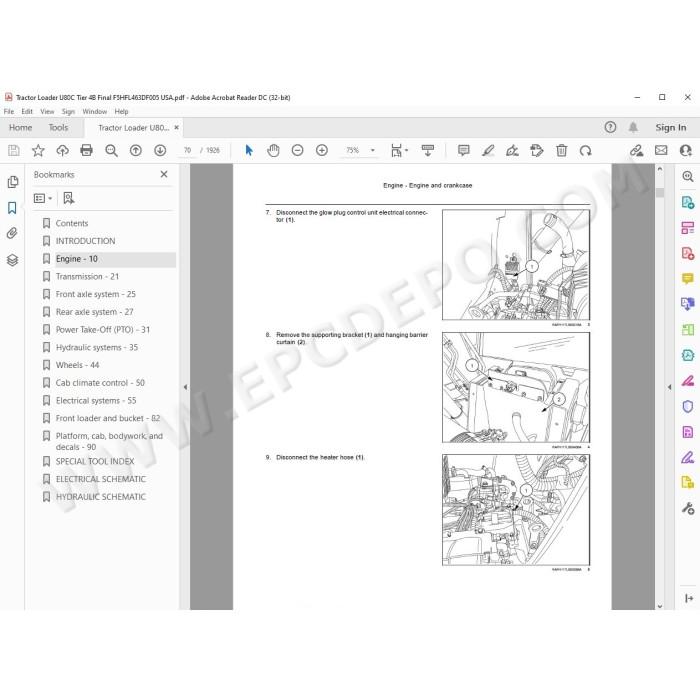Close the Tractor Loader U80 document tab

pyautogui.click(x=176, y=128)
